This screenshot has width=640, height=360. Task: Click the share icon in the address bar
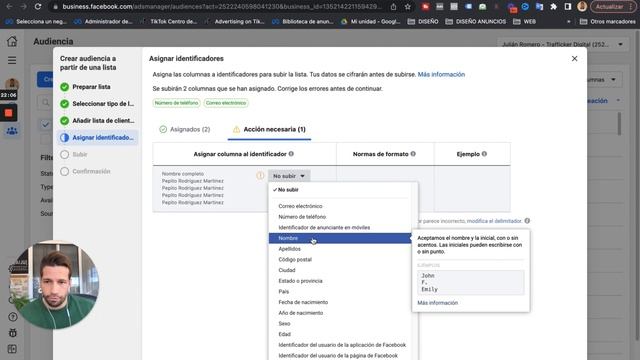pos(393,7)
